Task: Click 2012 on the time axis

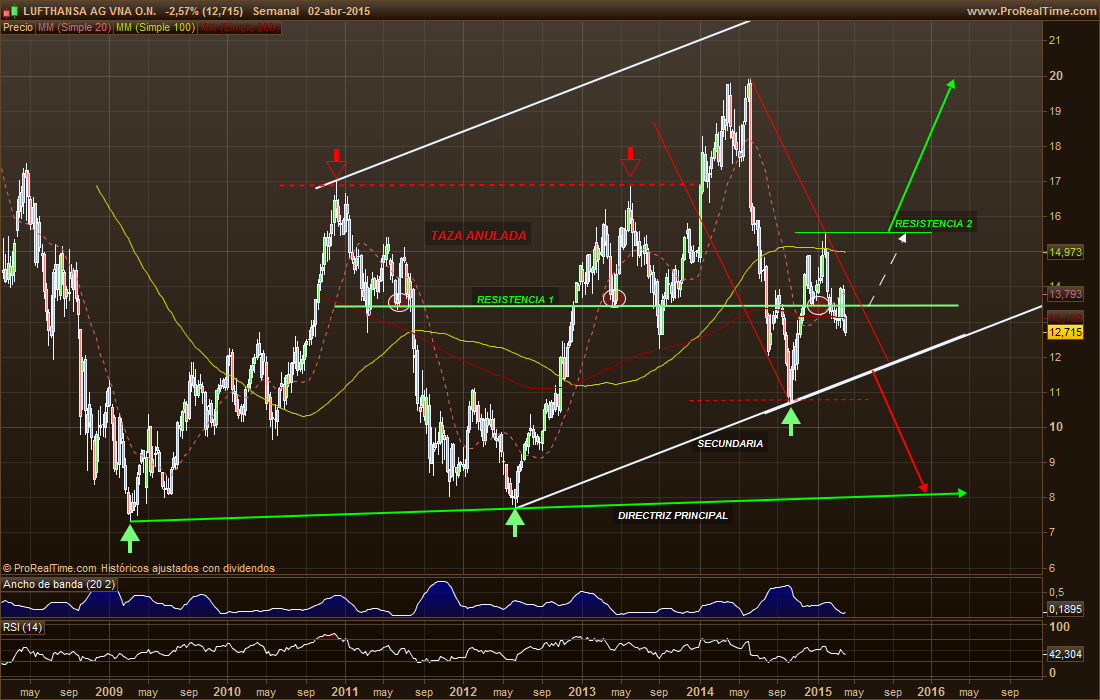Action: (x=463, y=692)
